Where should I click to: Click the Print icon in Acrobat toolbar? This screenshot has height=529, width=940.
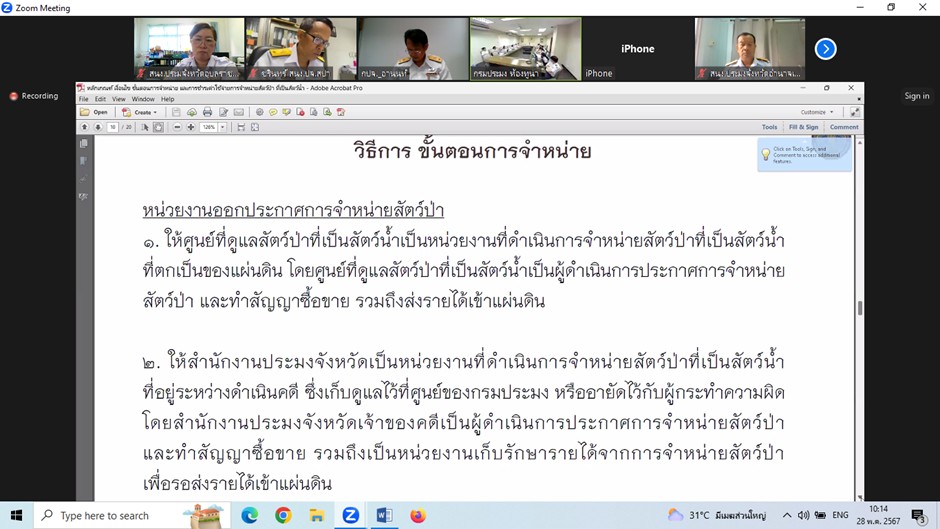pyautogui.click(x=207, y=113)
